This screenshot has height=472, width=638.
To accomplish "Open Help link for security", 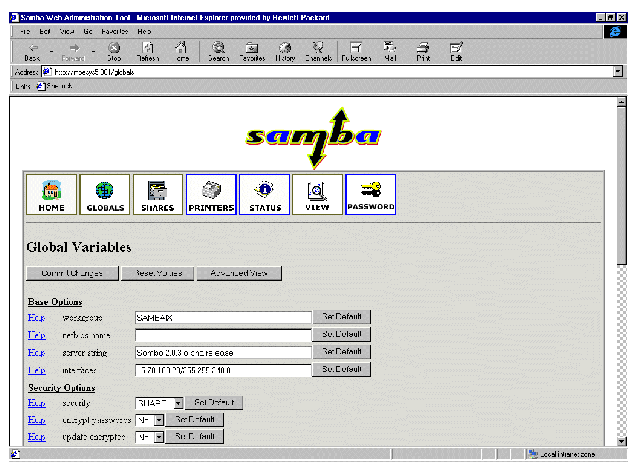I will tap(37, 403).
